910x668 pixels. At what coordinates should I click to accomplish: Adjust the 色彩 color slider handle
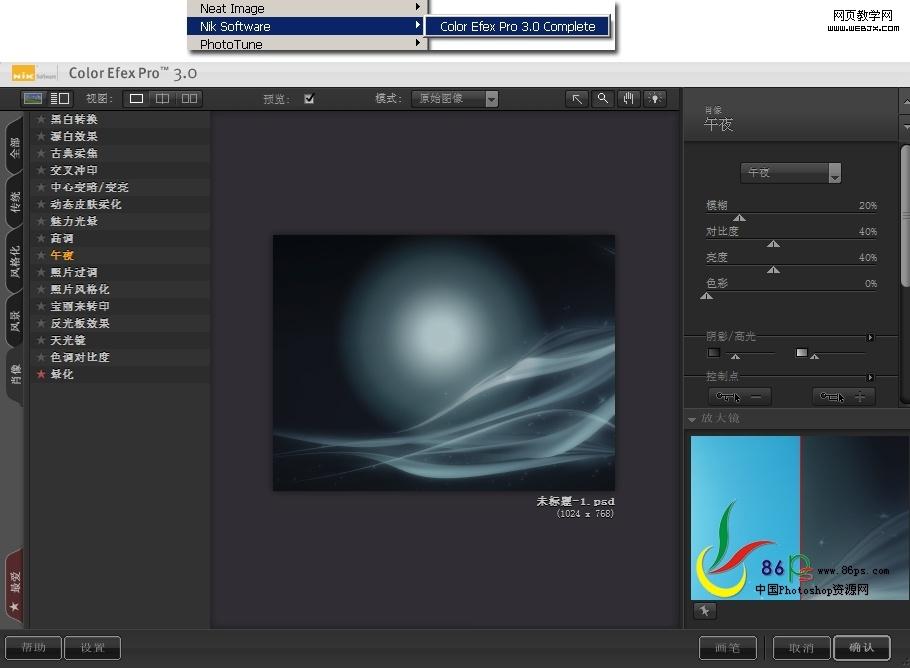tap(706, 296)
